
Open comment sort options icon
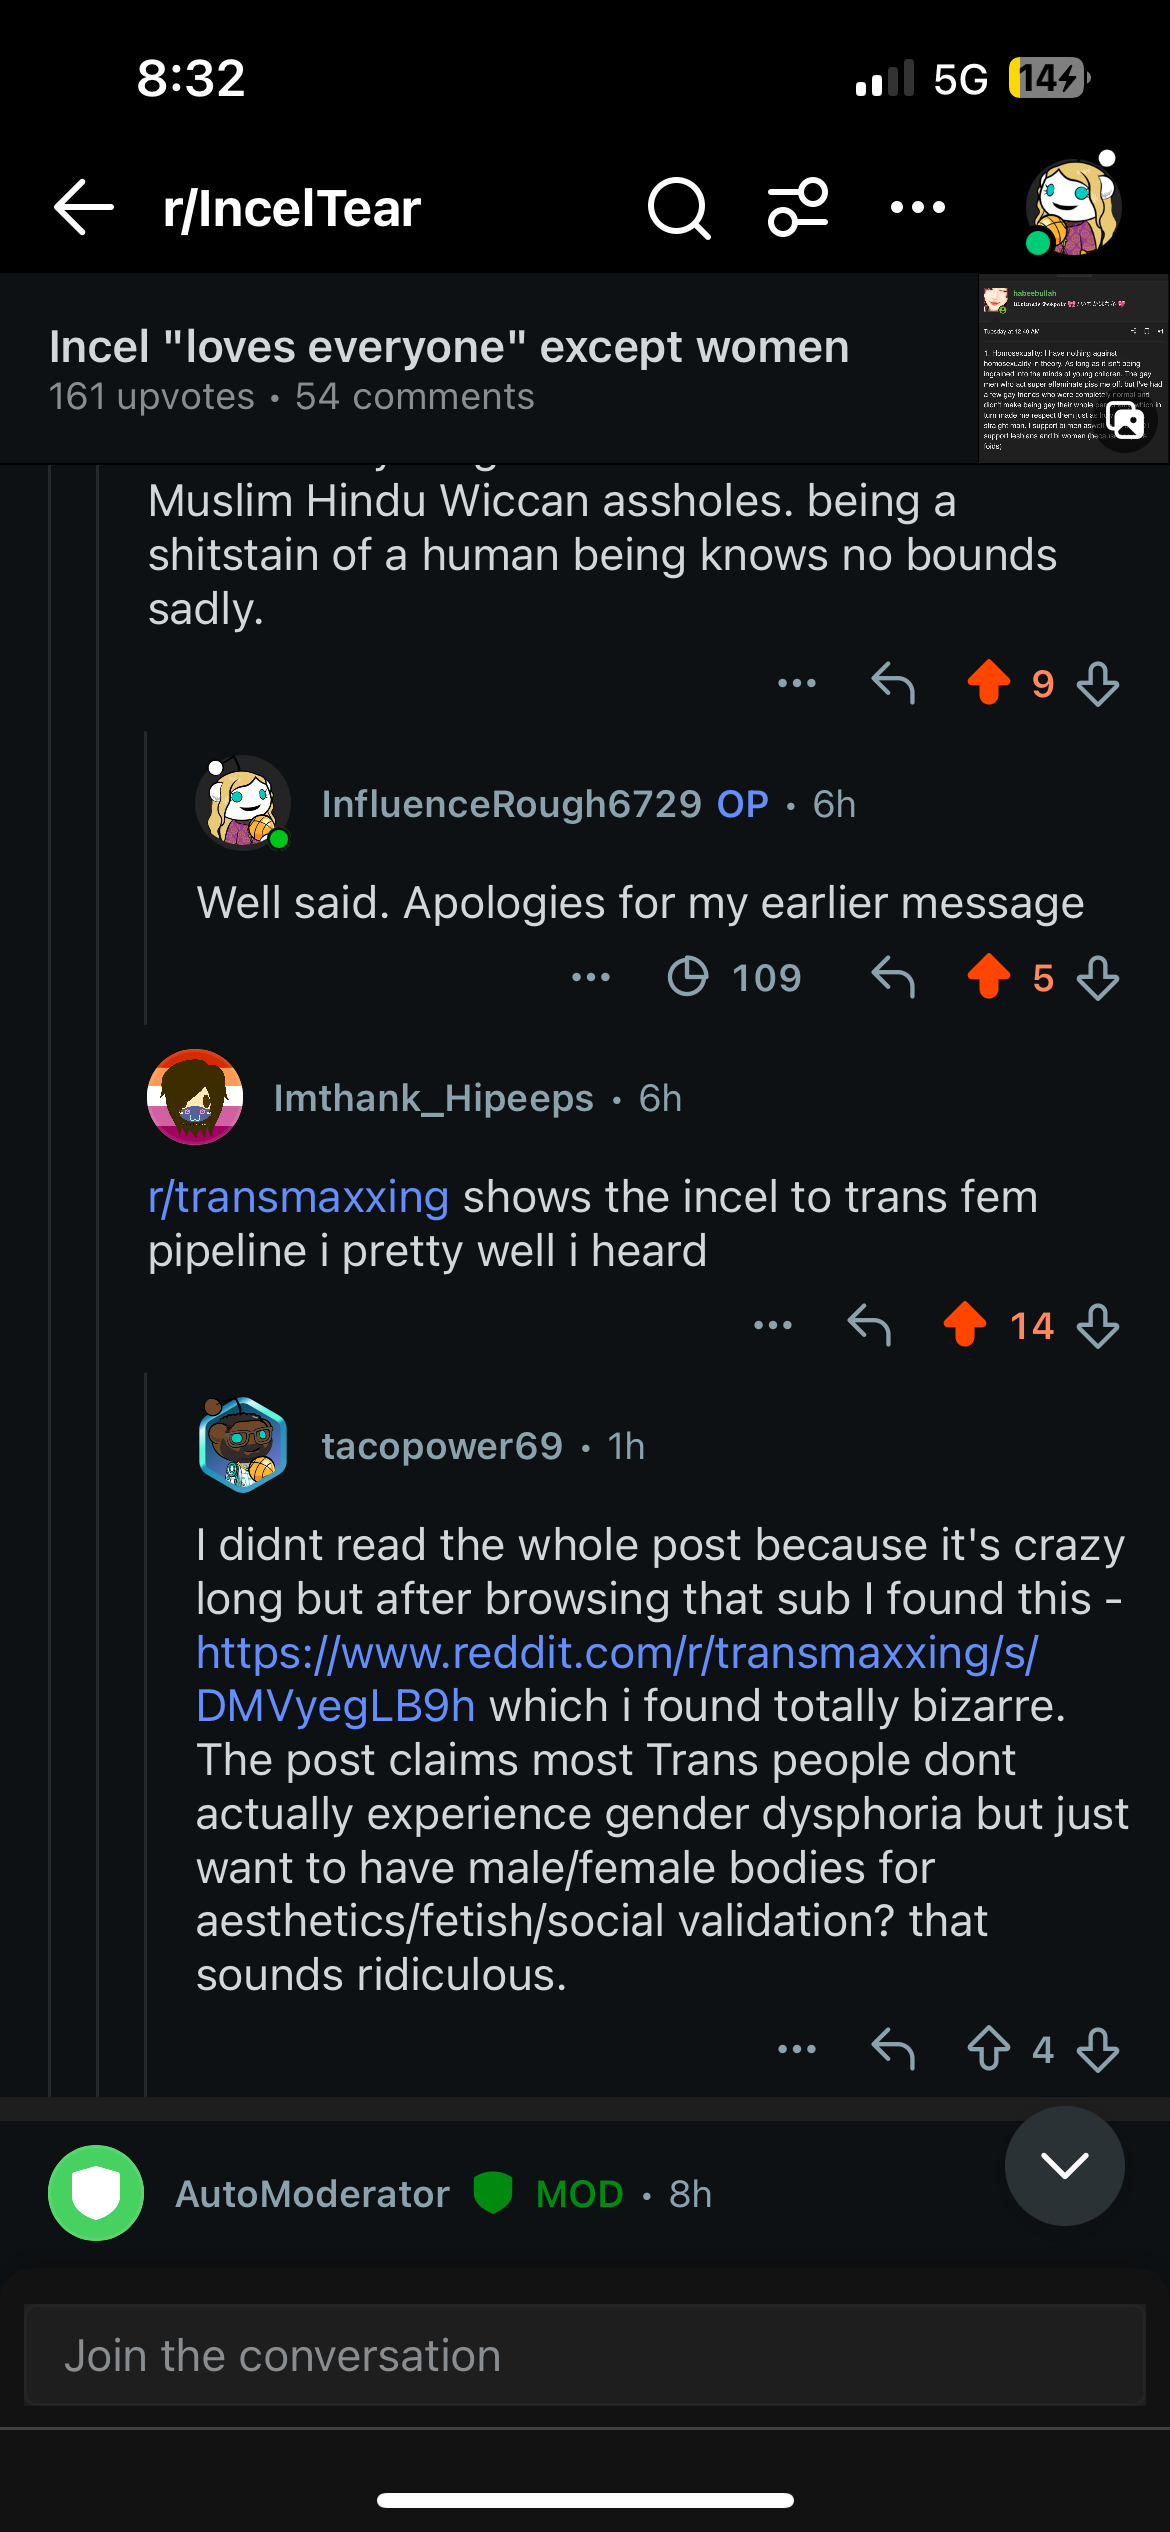click(798, 208)
